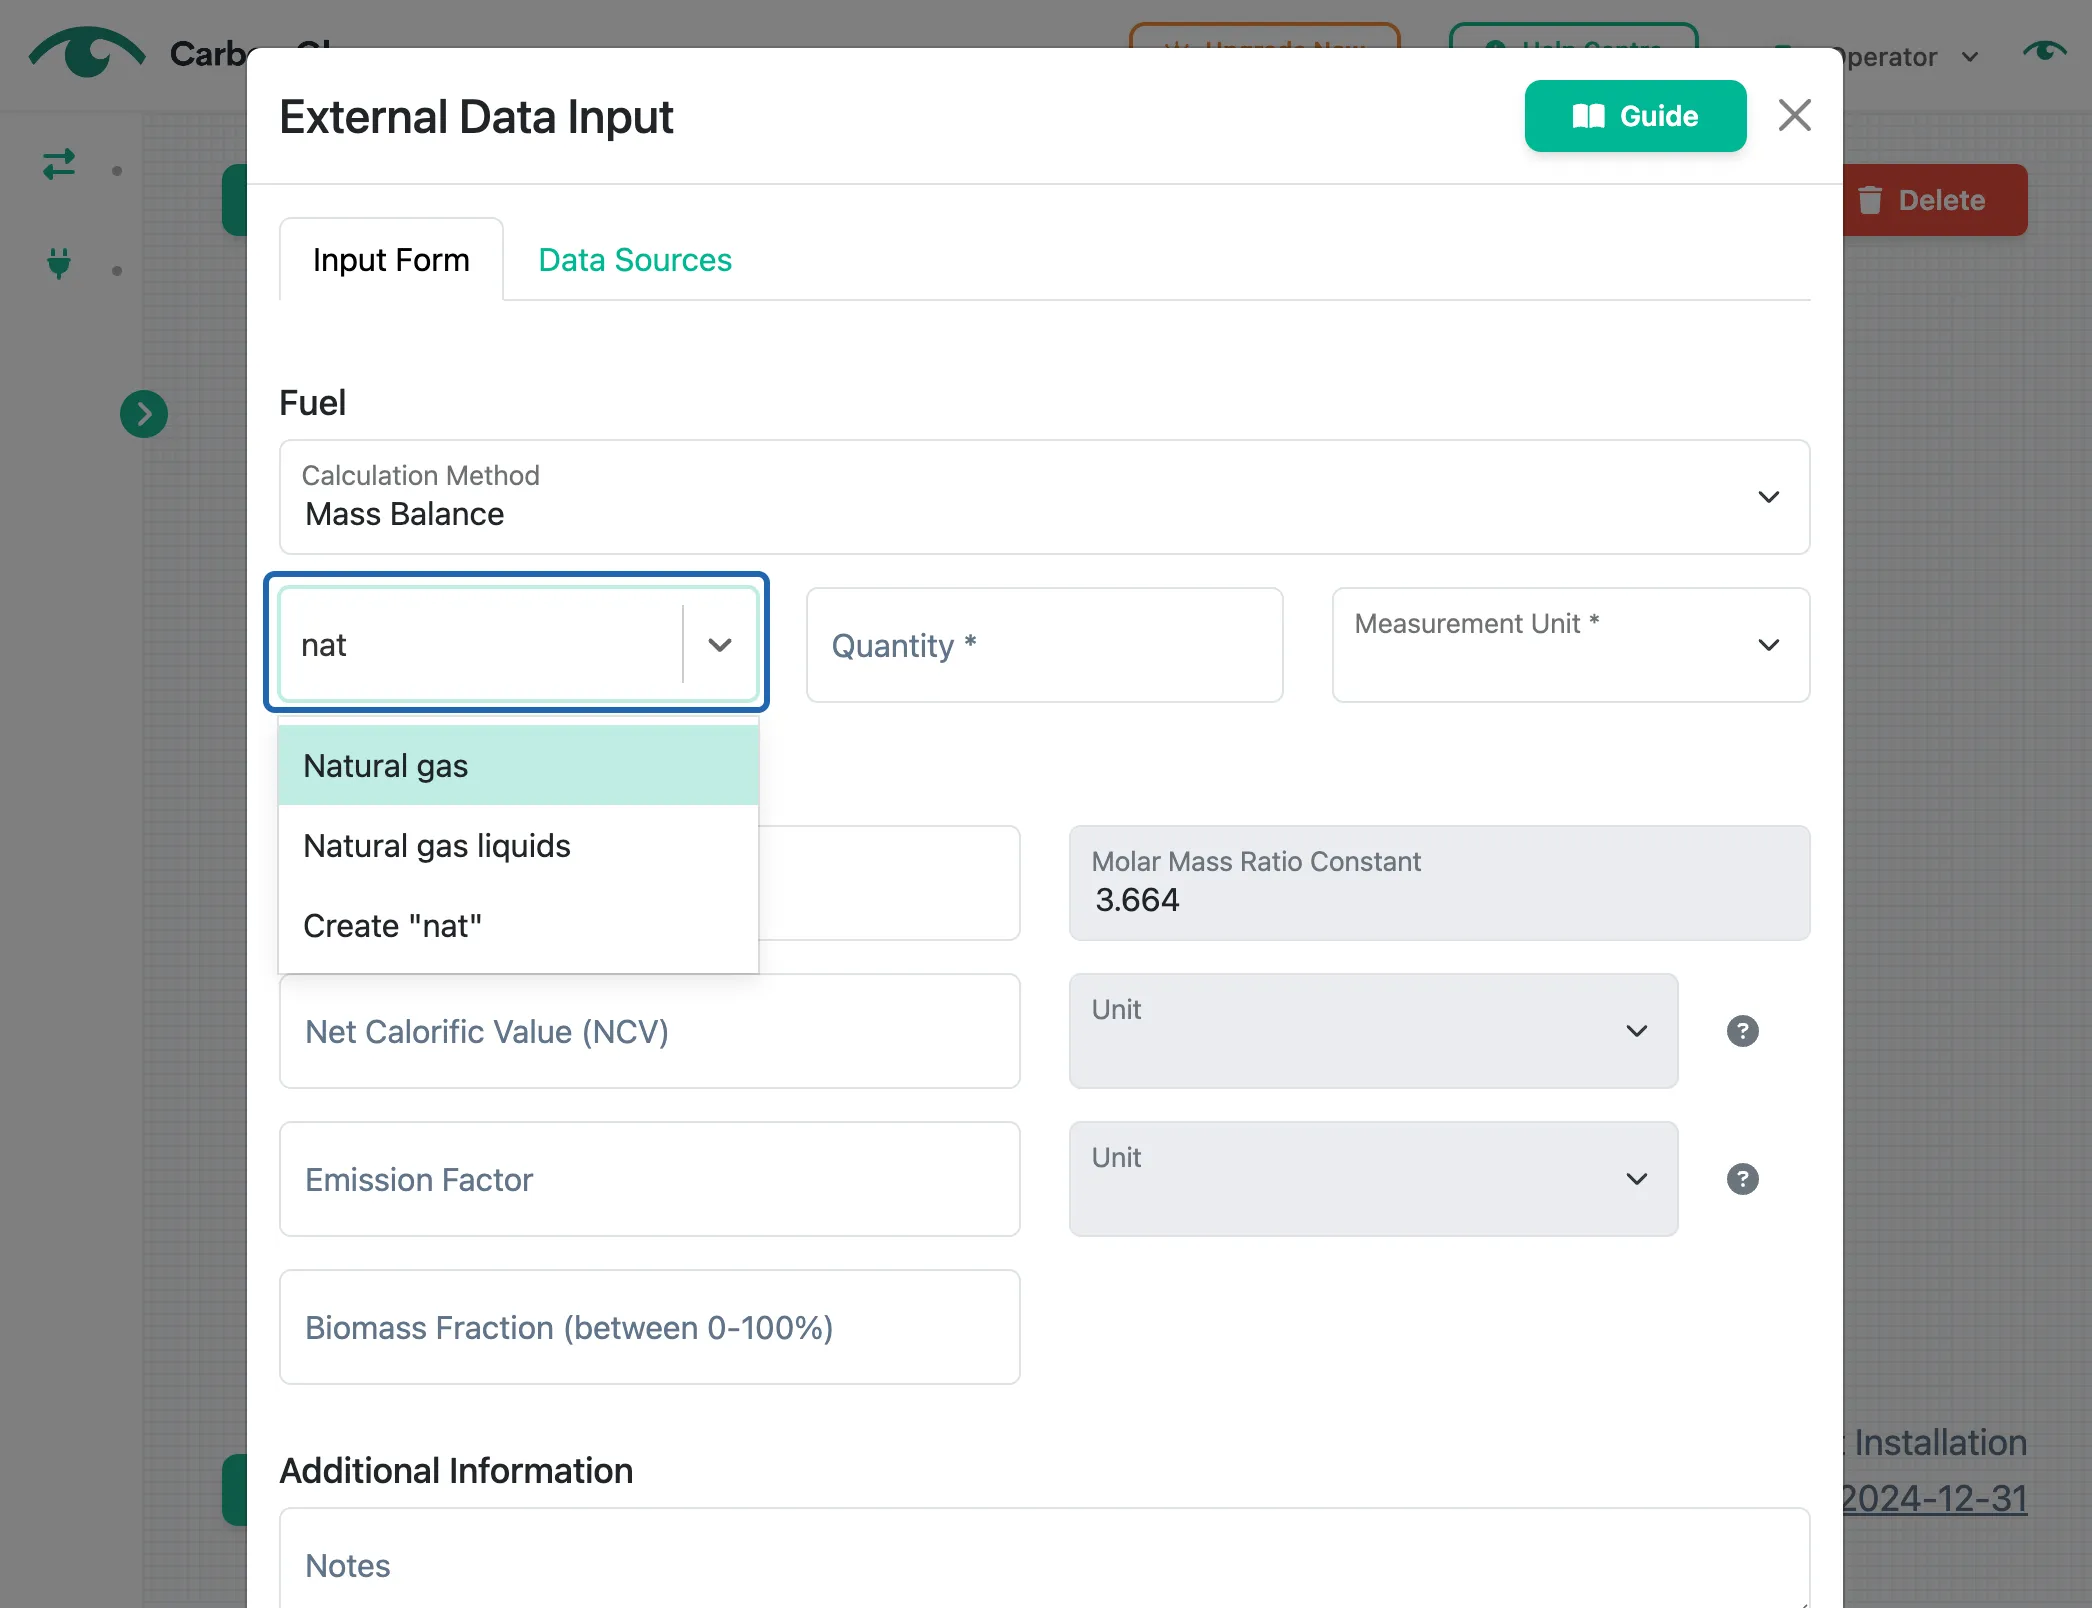Choose Natural gas from the fuel suggestions
2092x1608 pixels.
(518, 766)
